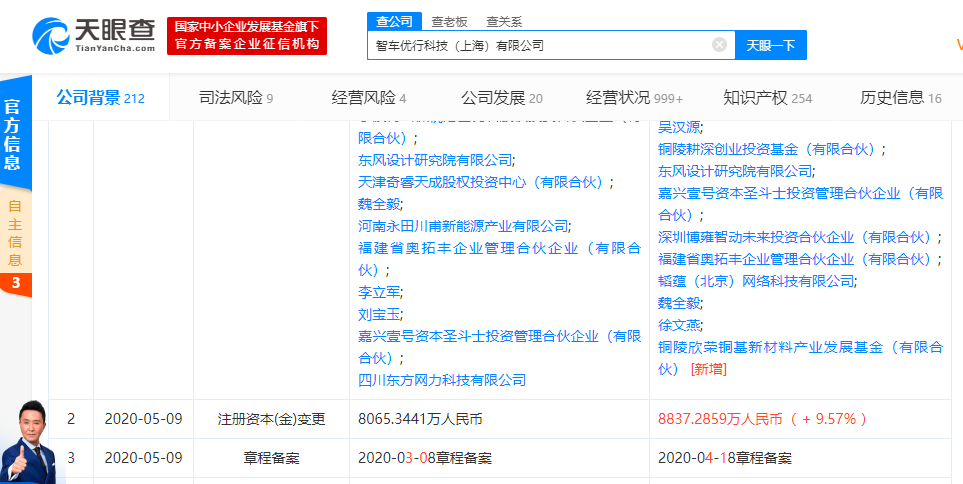Open 铜陵耕深创业投资基金 link
This screenshot has height=484, width=963.
click(771, 149)
